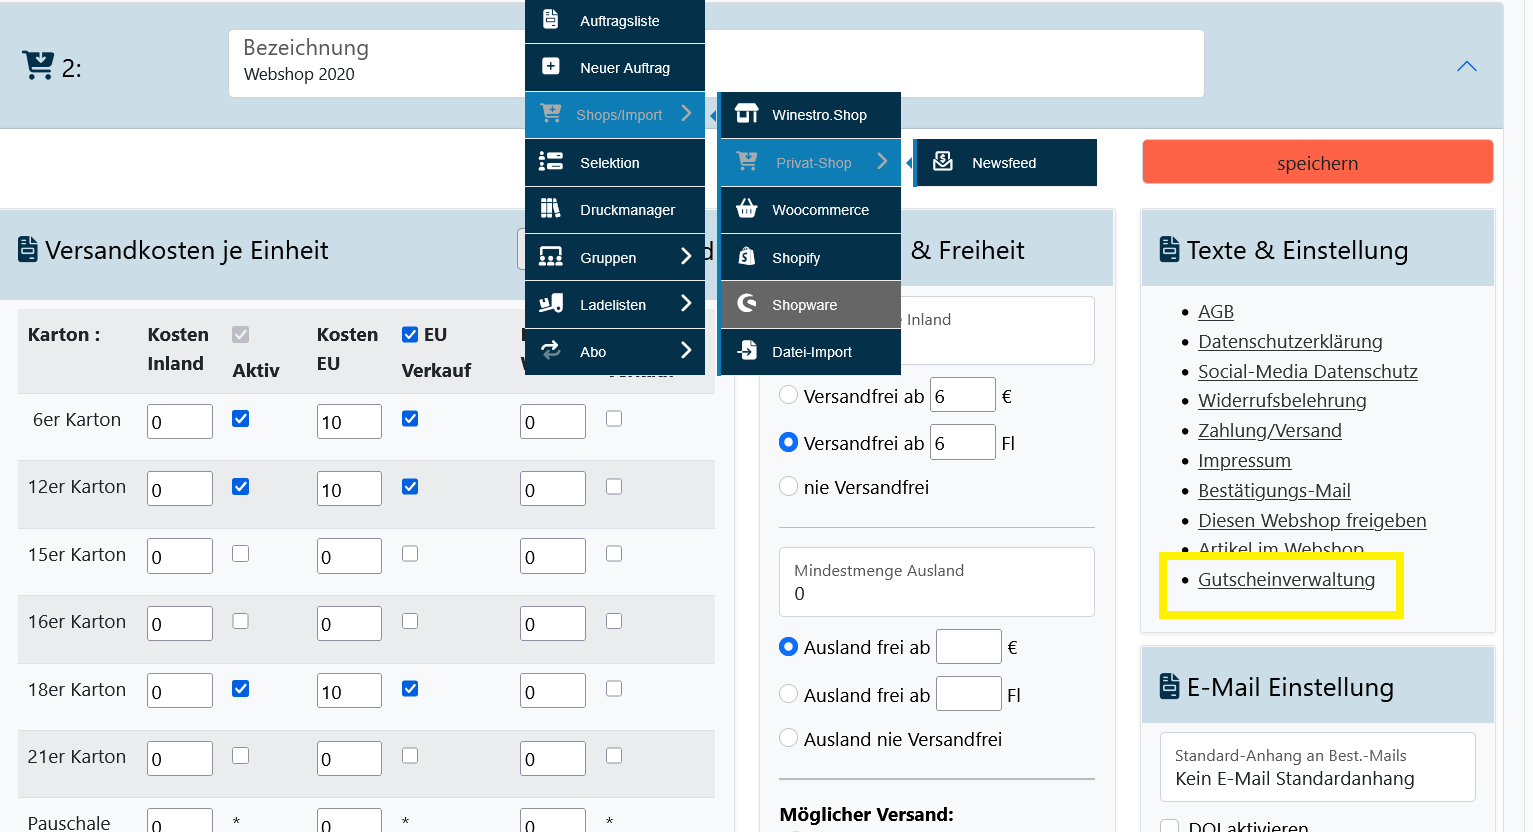Open the Datenschutzerklärung link
This screenshot has width=1533, height=832.
pyautogui.click(x=1290, y=342)
